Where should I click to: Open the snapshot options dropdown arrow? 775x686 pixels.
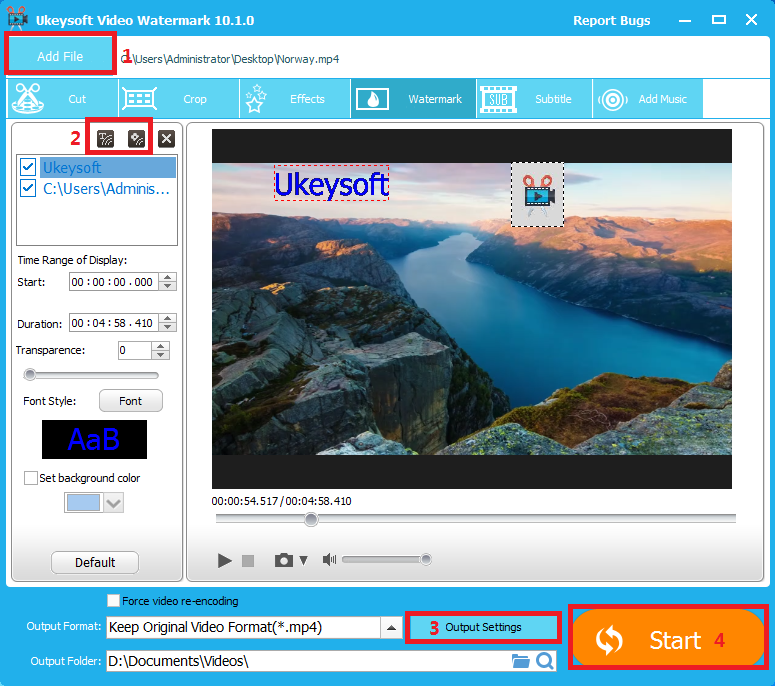[x=303, y=560]
